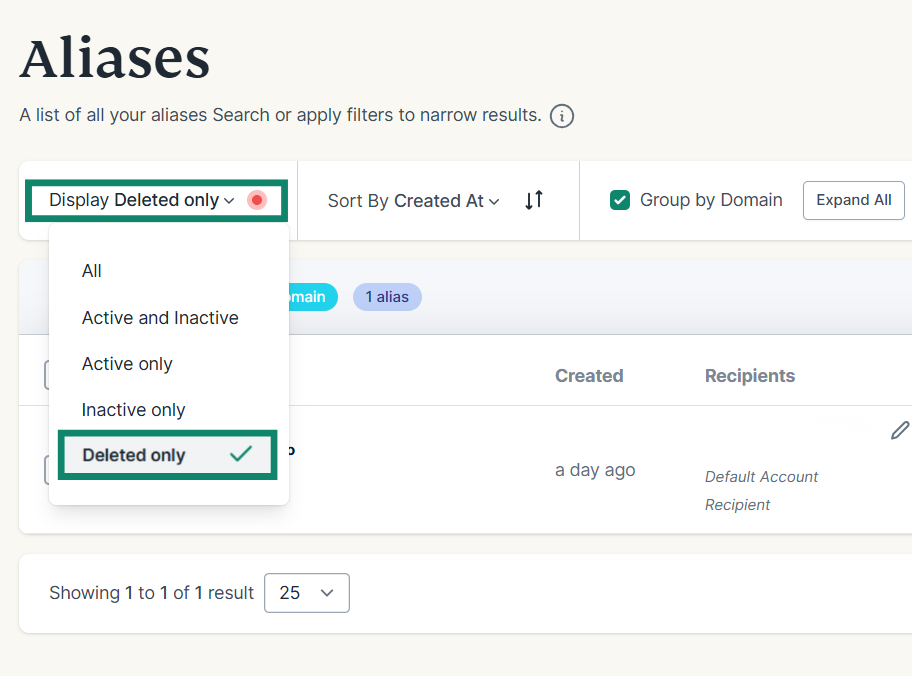Image resolution: width=912 pixels, height=676 pixels.
Task: Open the Display Deleted only dropdown
Action: [142, 200]
